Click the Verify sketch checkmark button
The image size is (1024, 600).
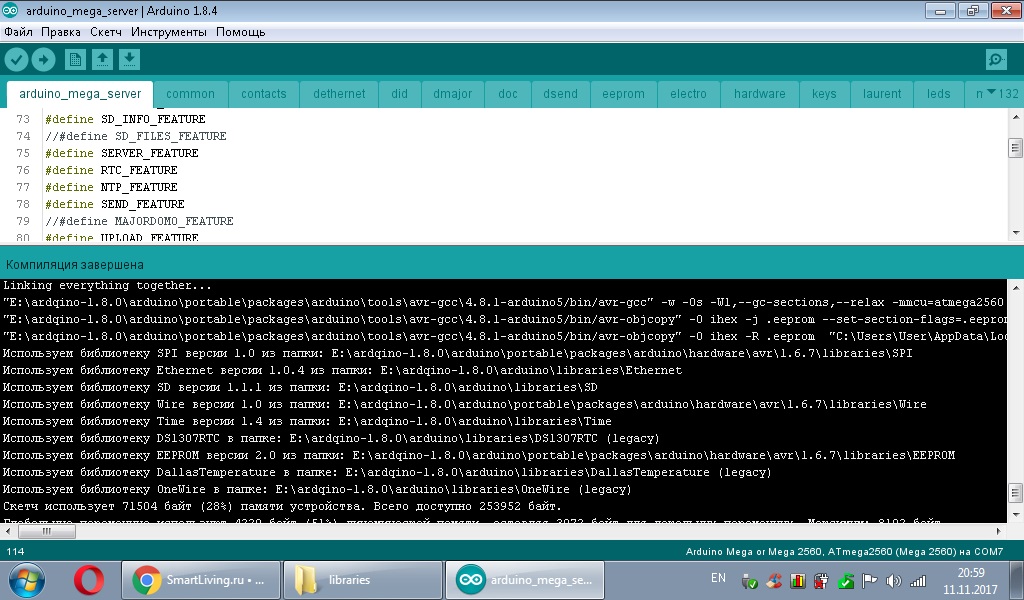pyautogui.click(x=16, y=60)
